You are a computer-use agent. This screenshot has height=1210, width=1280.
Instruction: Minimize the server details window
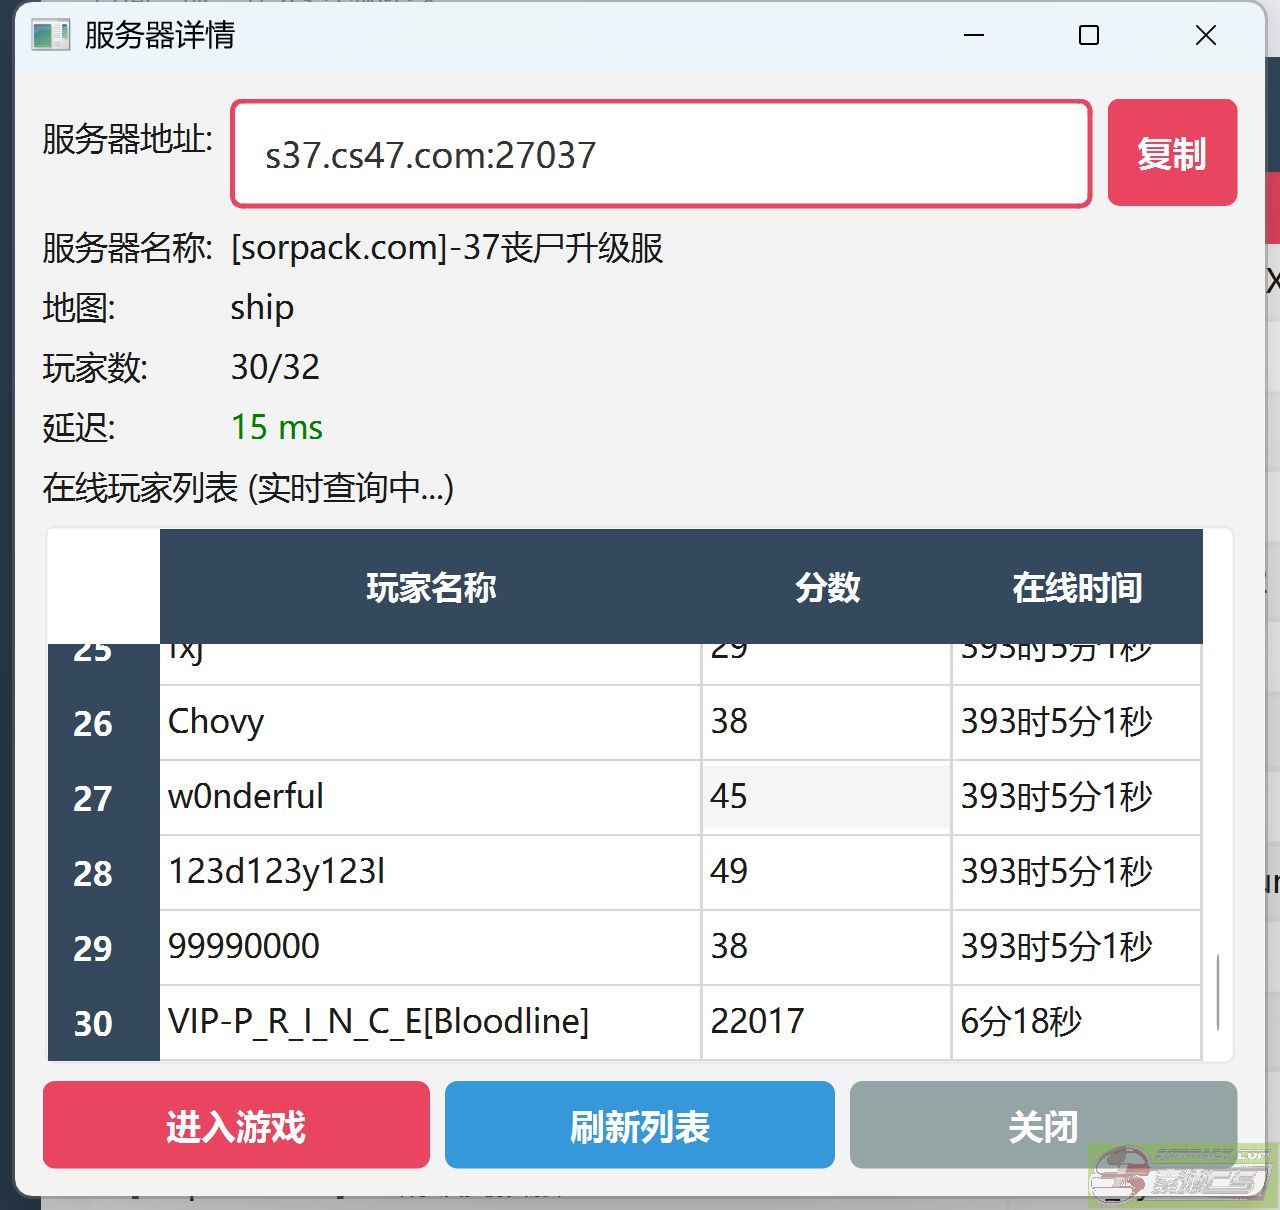coord(974,36)
